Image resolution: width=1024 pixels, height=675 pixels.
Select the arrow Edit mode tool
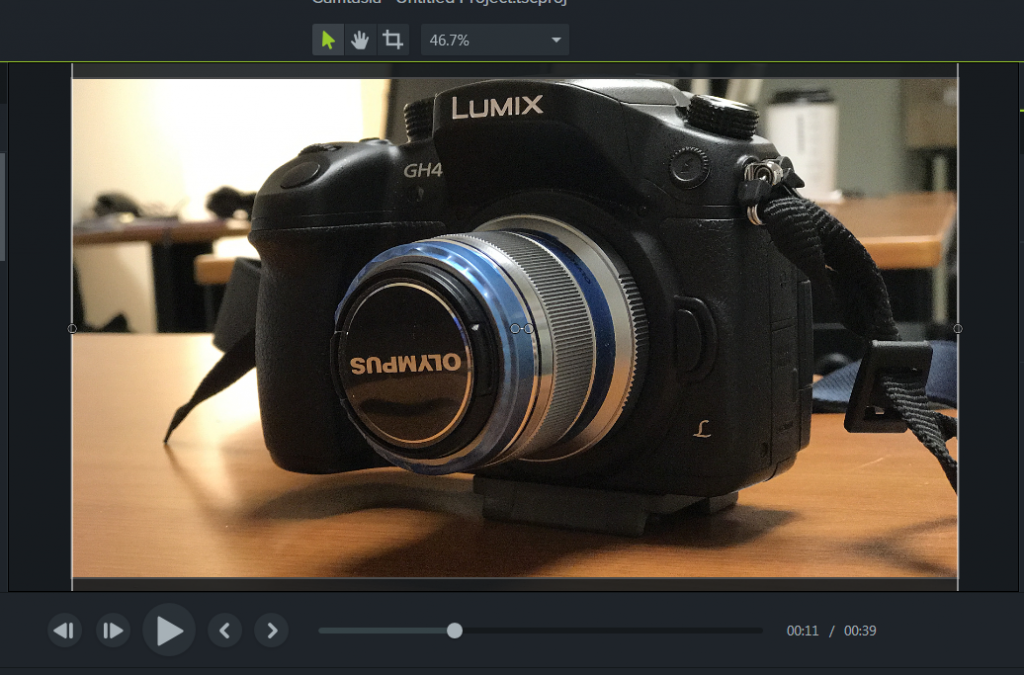point(328,40)
